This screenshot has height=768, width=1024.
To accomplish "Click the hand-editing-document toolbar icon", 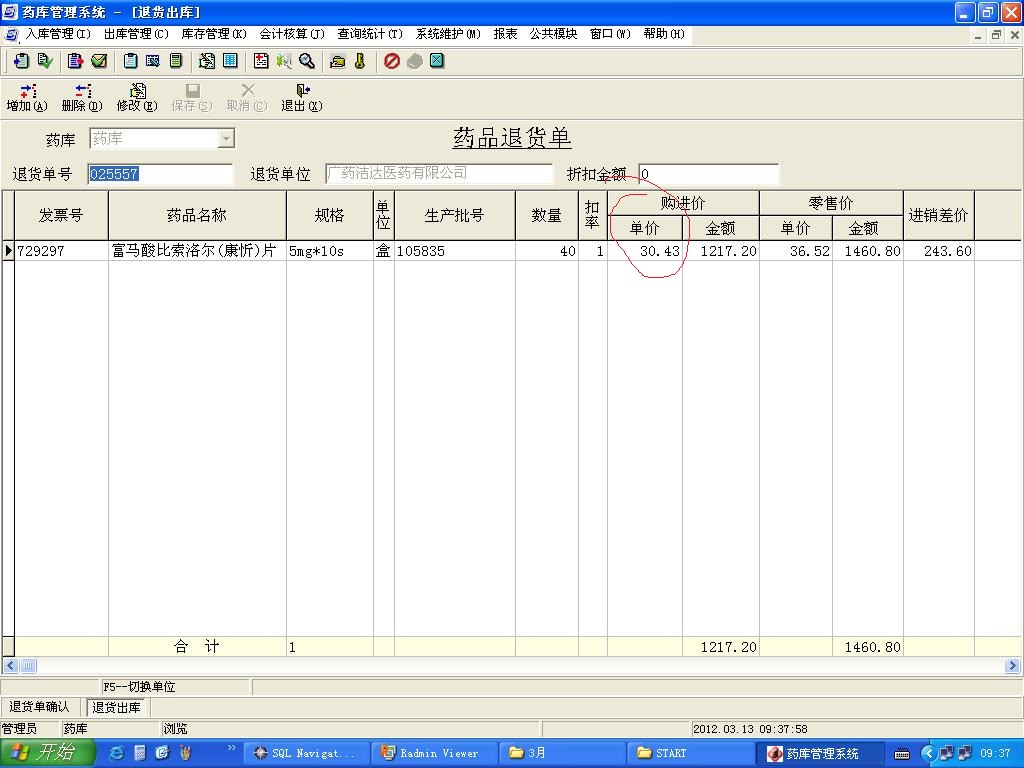I will pos(207,61).
